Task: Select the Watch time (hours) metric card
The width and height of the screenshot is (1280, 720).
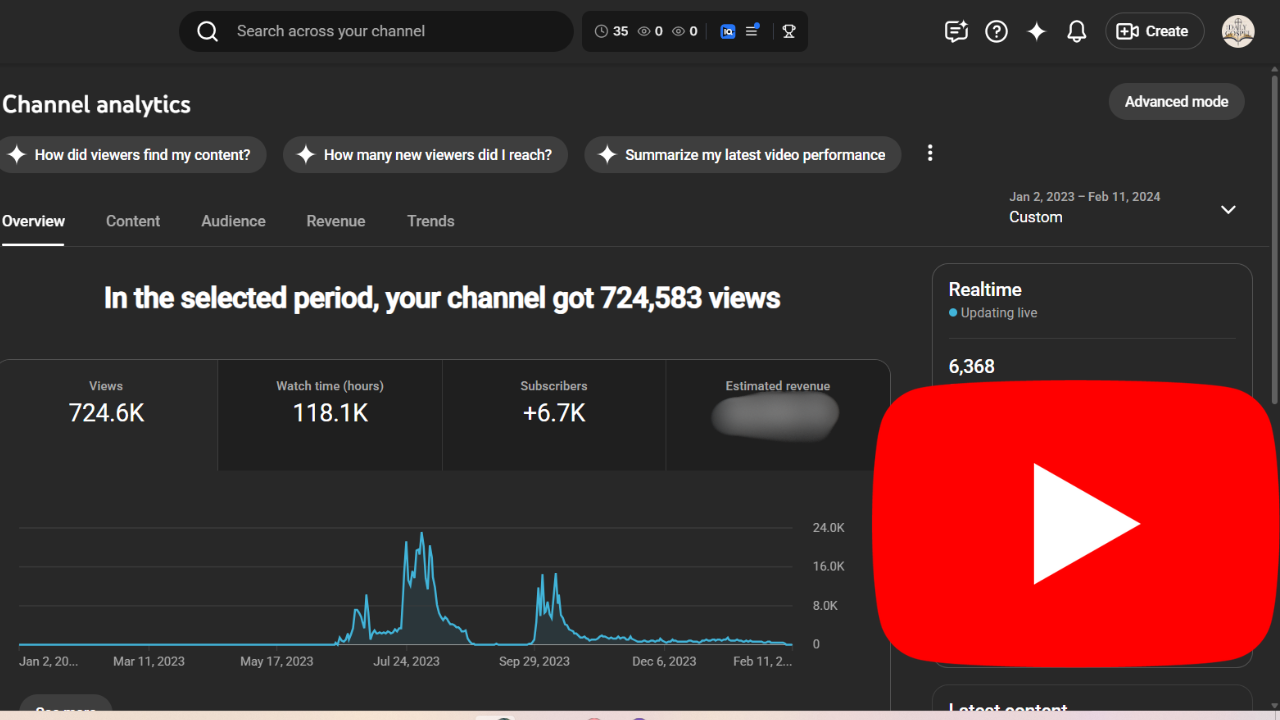Action: point(330,415)
